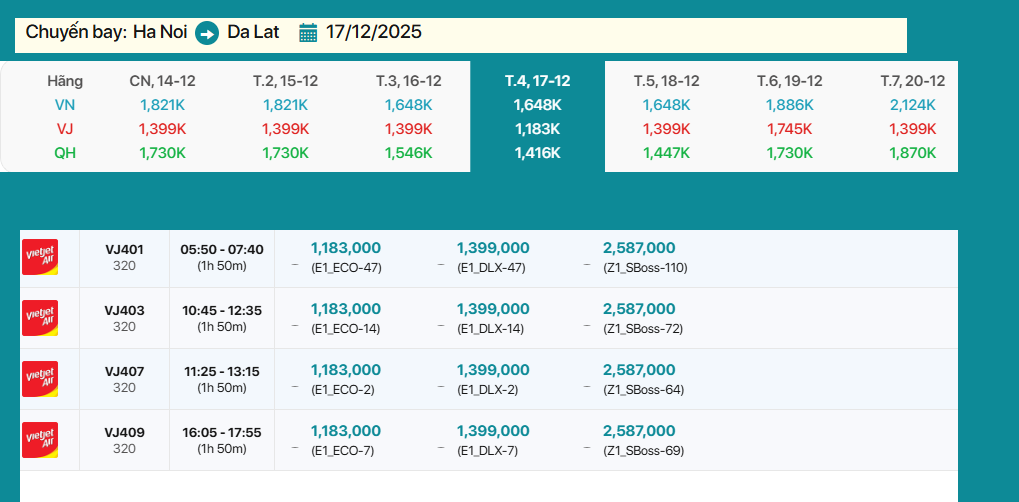Switch to the T.5, 18-12 date column
The height and width of the screenshot is (502, 1019).
[666, 81]
